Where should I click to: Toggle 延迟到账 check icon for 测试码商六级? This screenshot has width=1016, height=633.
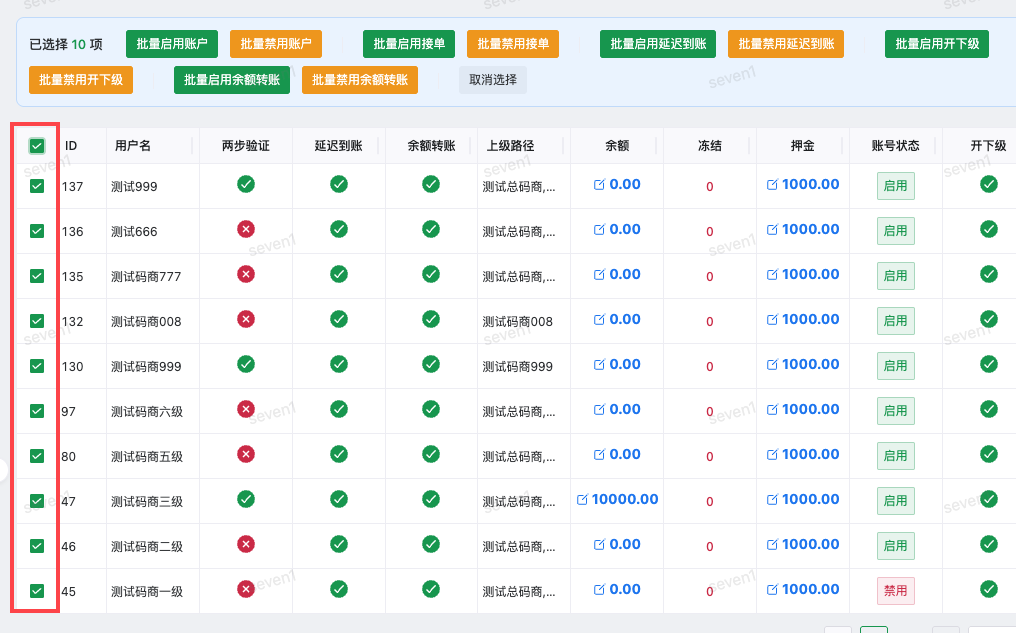coord(339,409)
